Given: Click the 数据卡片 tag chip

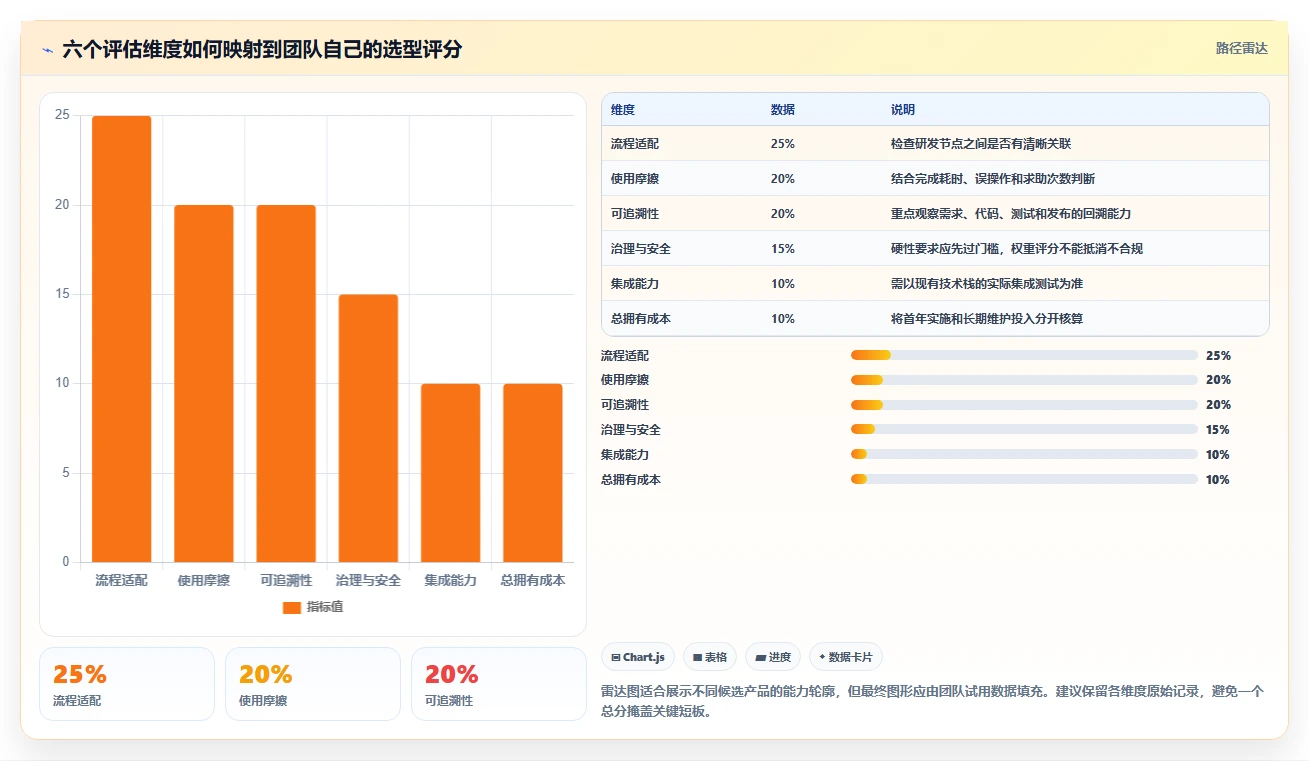Looking at the screenshot, I should (x=846, y=657).
